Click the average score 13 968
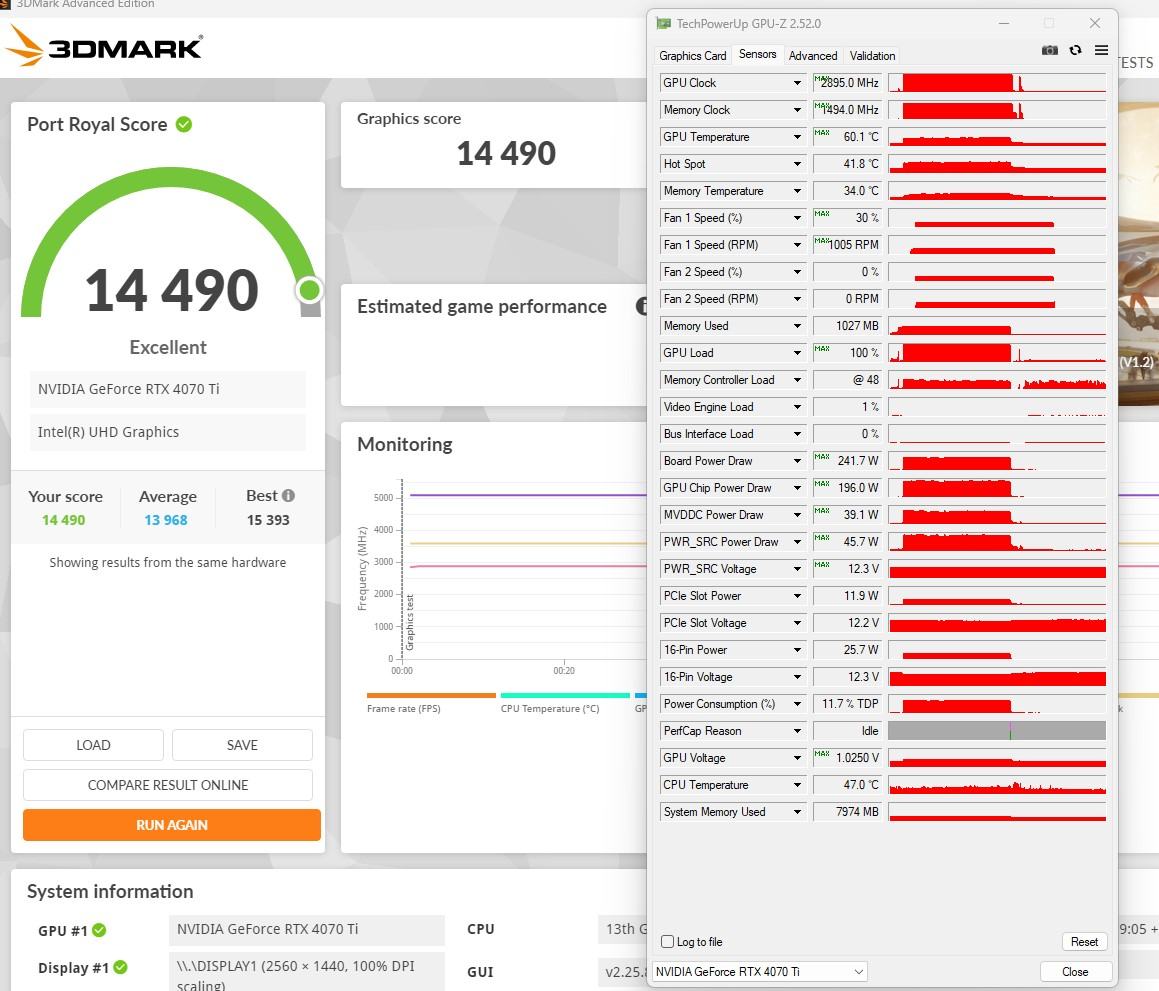The width and height of the screenshot is (1159, 991). pos(166,520)
